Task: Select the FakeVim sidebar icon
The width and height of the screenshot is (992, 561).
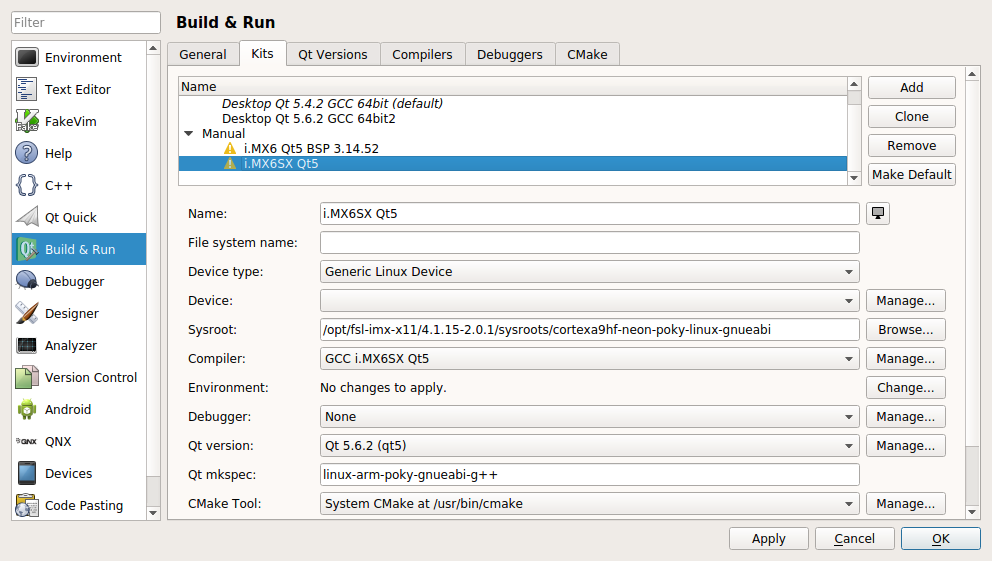Action: (27, 121)
